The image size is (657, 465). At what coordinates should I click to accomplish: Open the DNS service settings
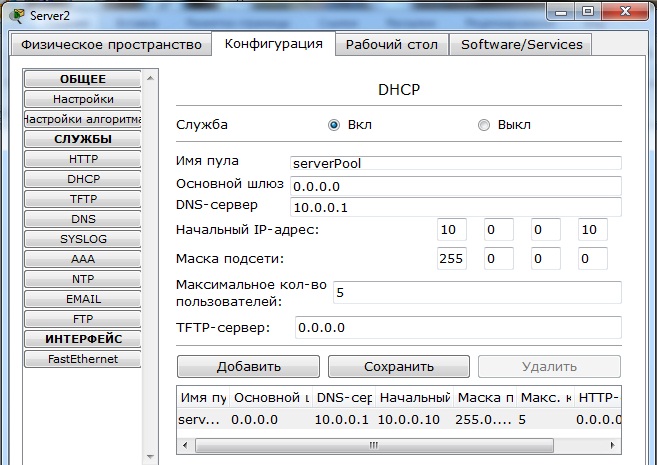[x=83, y=219]
